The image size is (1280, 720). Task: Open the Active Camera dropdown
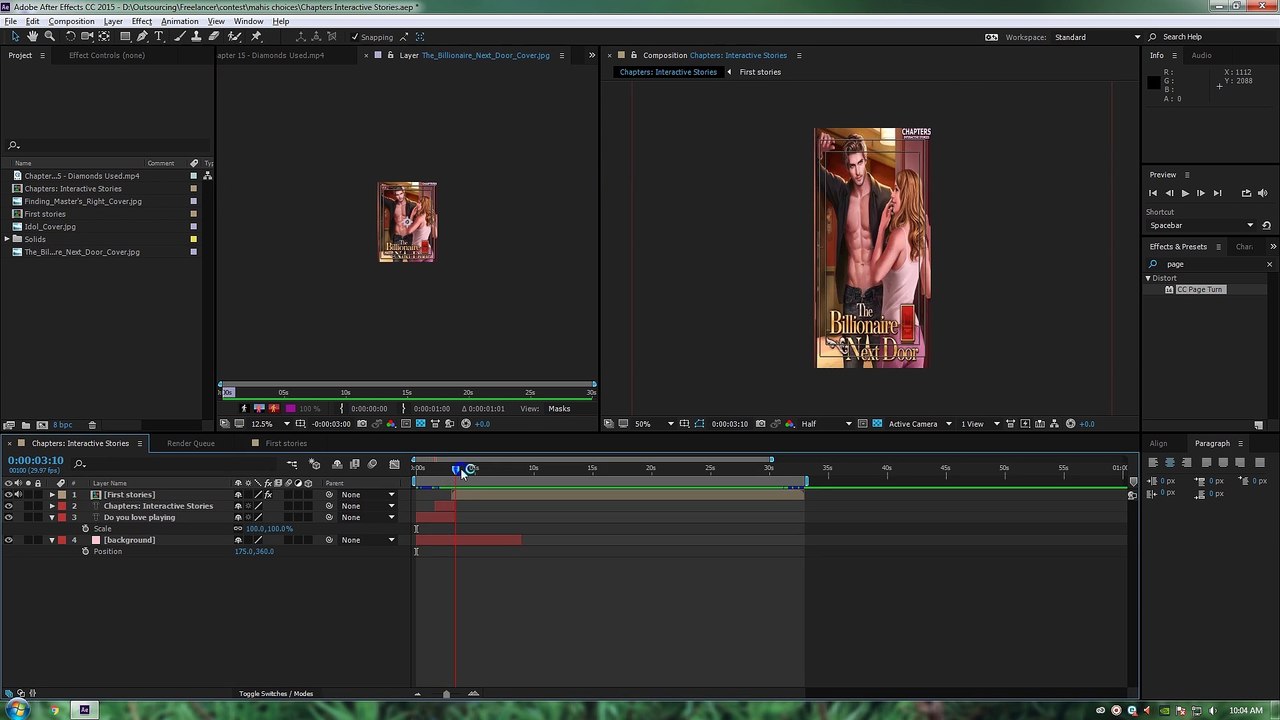(x=920, y=424)
